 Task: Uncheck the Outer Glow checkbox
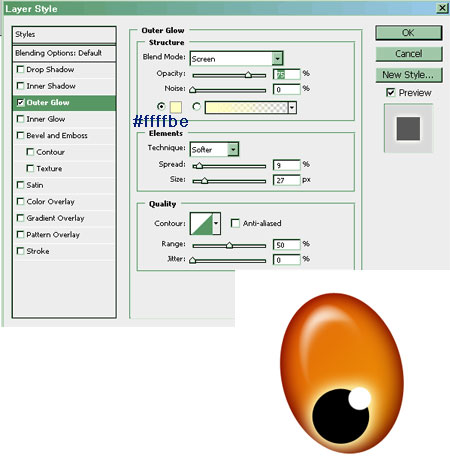click(20, 102)
